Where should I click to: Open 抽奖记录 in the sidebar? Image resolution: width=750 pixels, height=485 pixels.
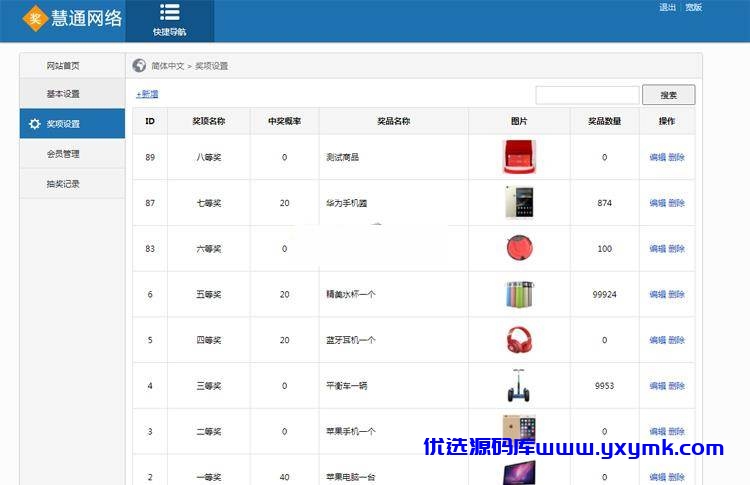click(x=63, y=184)
